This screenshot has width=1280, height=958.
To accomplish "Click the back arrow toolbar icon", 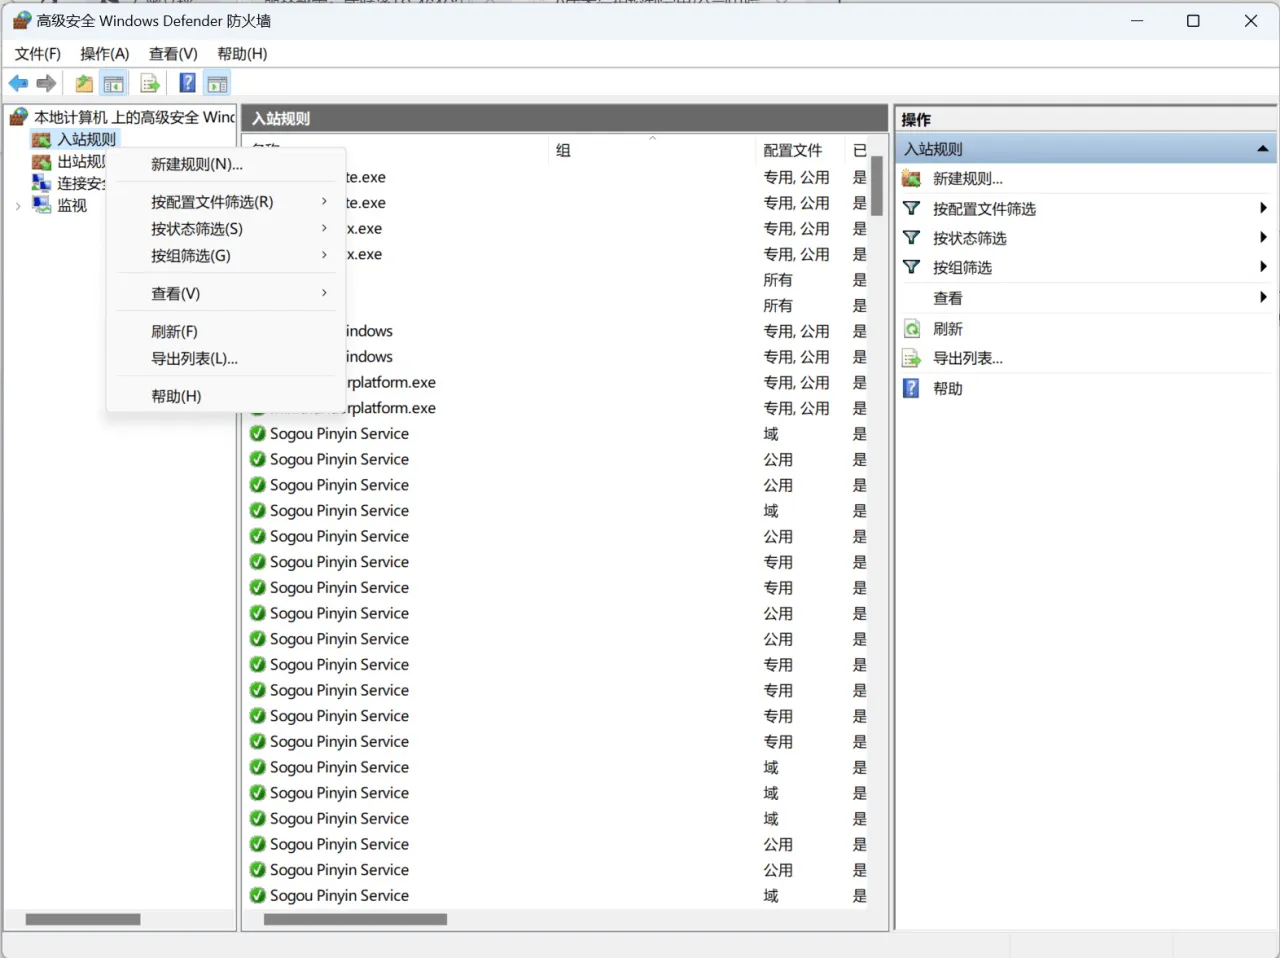I will pos(18,84).
